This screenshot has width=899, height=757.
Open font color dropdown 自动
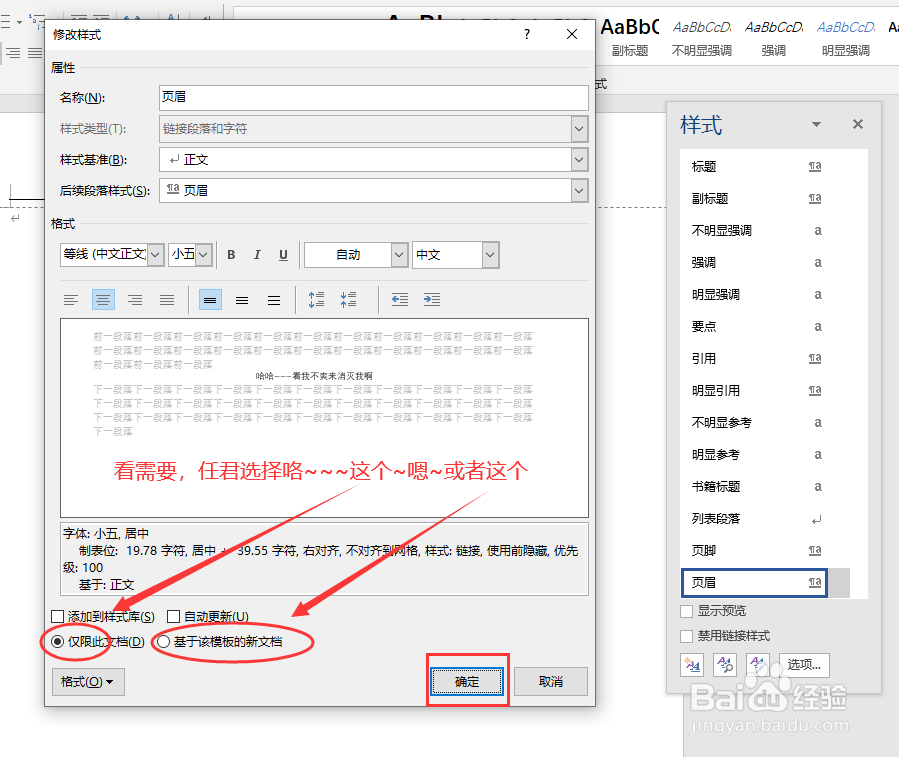(x=400, y=255)
